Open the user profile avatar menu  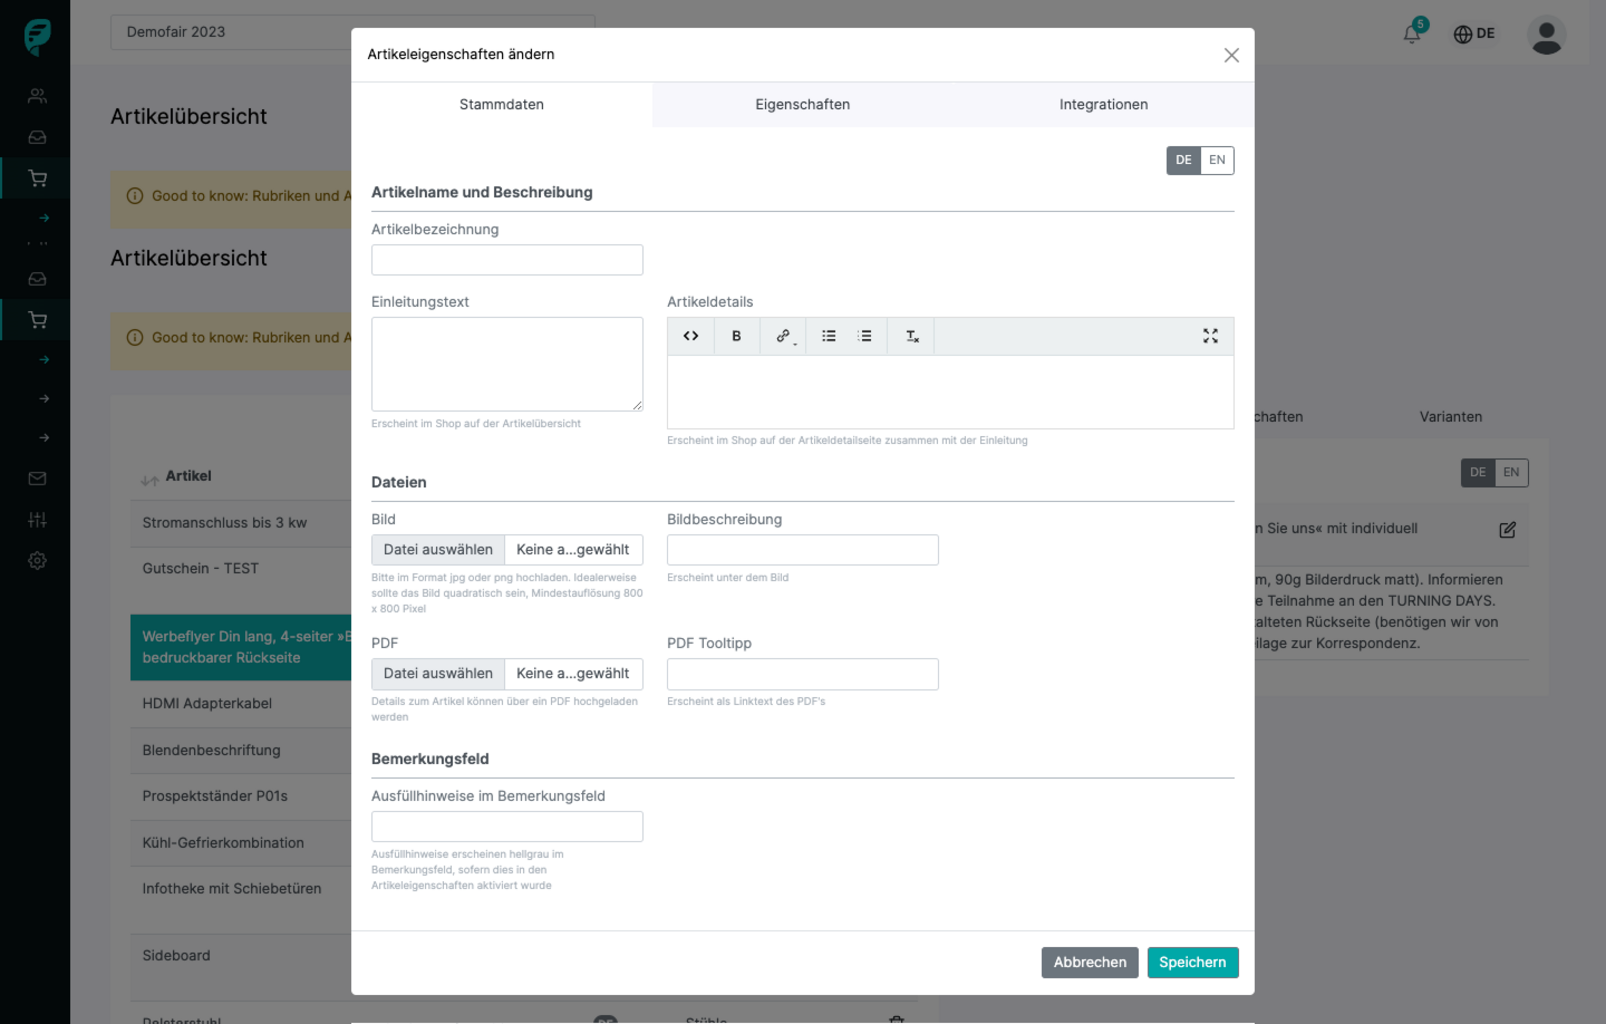[1546, 36]
